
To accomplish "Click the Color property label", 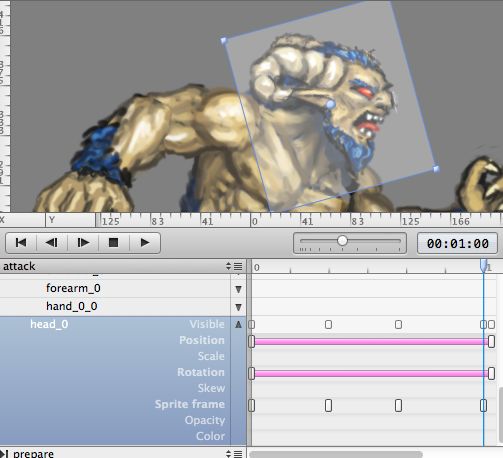I will point(210,436).
